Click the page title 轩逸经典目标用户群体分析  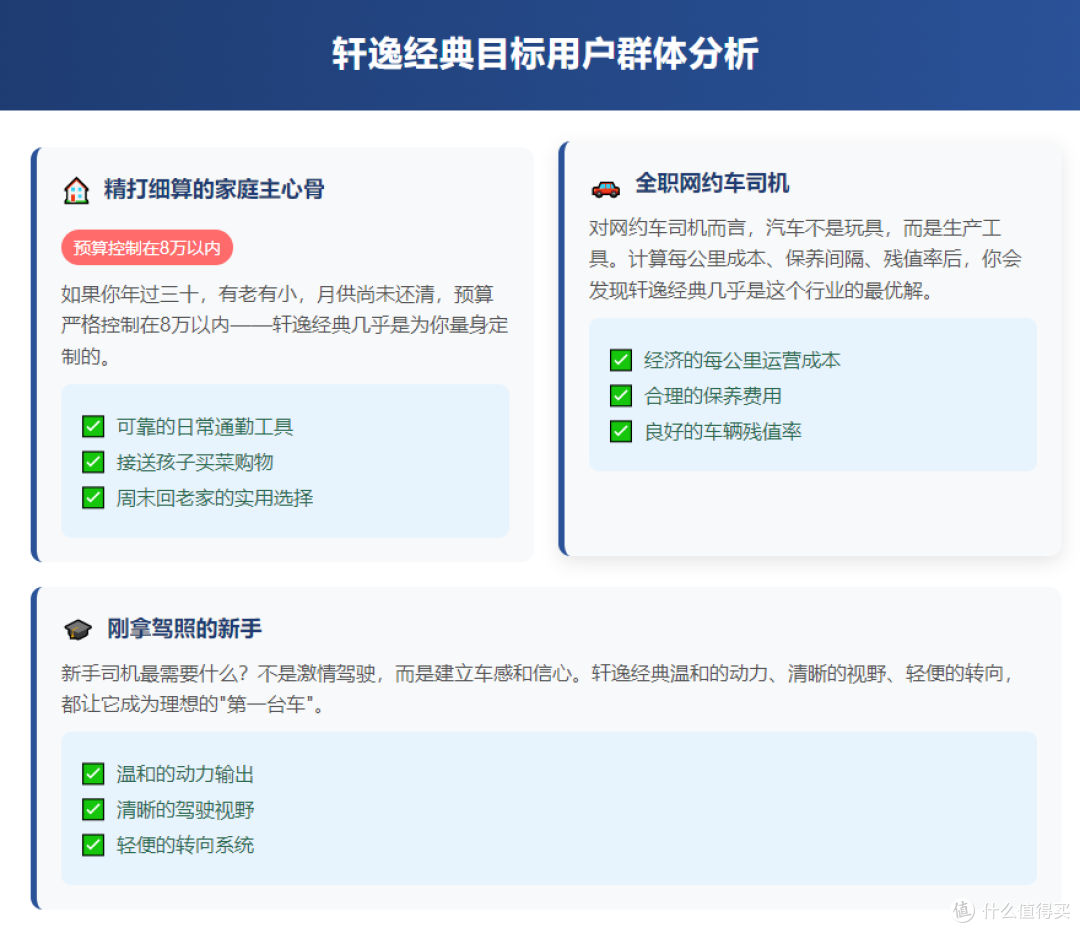coord(546,53)
